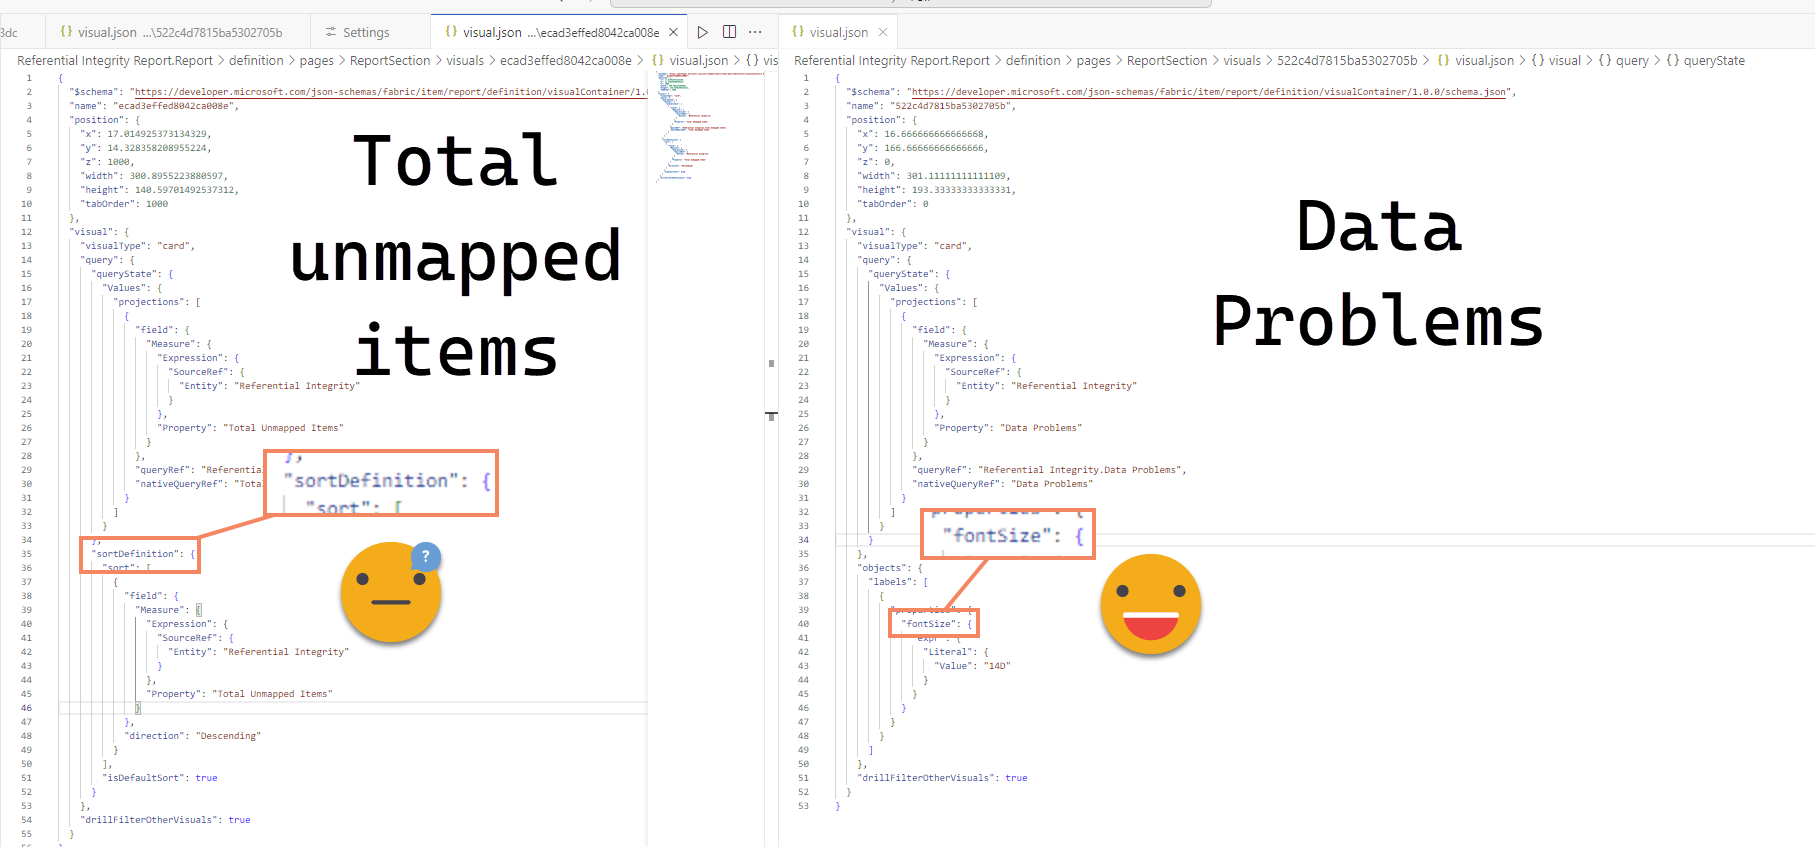Place cursor on "direction": "Descending" line
This screenshot has width=1815, height=847.
tap(192, 736)
